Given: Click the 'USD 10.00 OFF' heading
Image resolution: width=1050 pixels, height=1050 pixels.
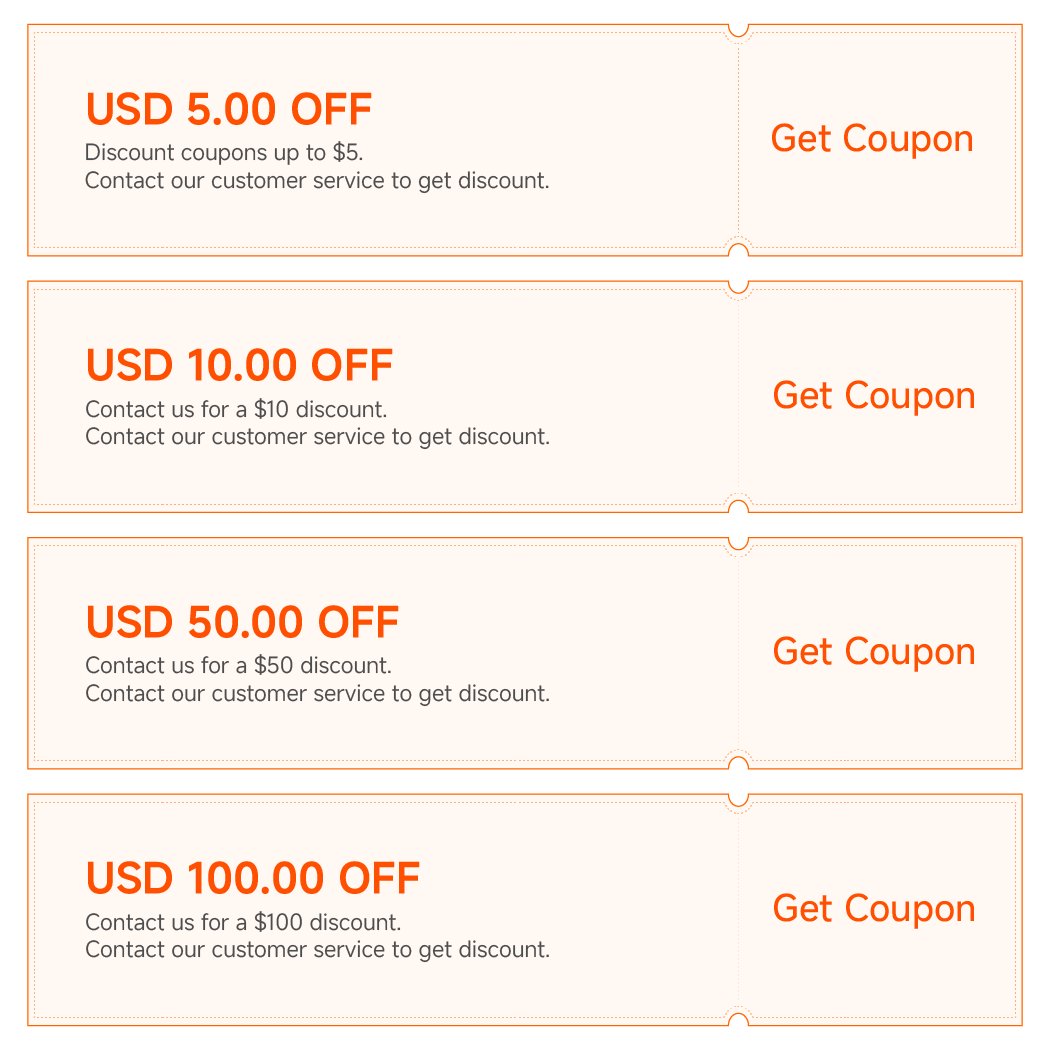Looking at the screenshot, I should 239,365.
